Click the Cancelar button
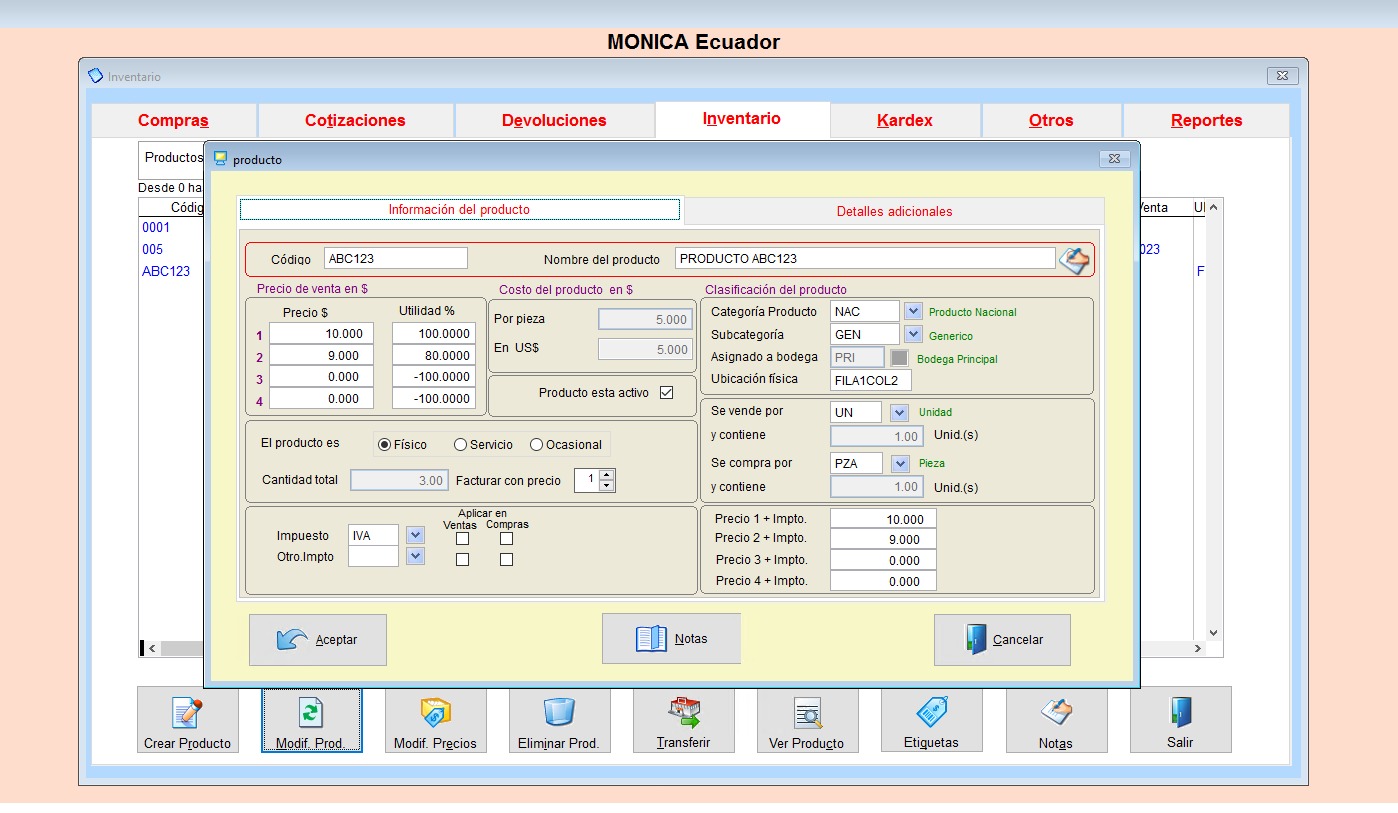 point(1002,639)
